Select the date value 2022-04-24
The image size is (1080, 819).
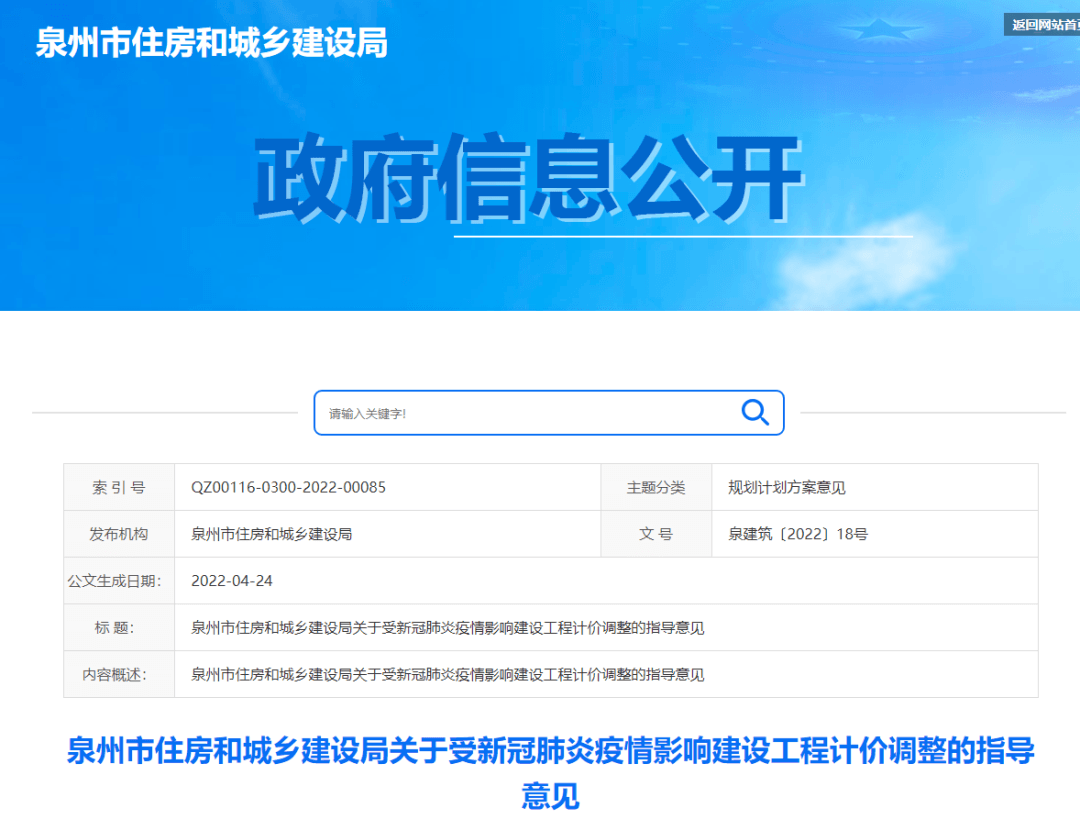232,581
